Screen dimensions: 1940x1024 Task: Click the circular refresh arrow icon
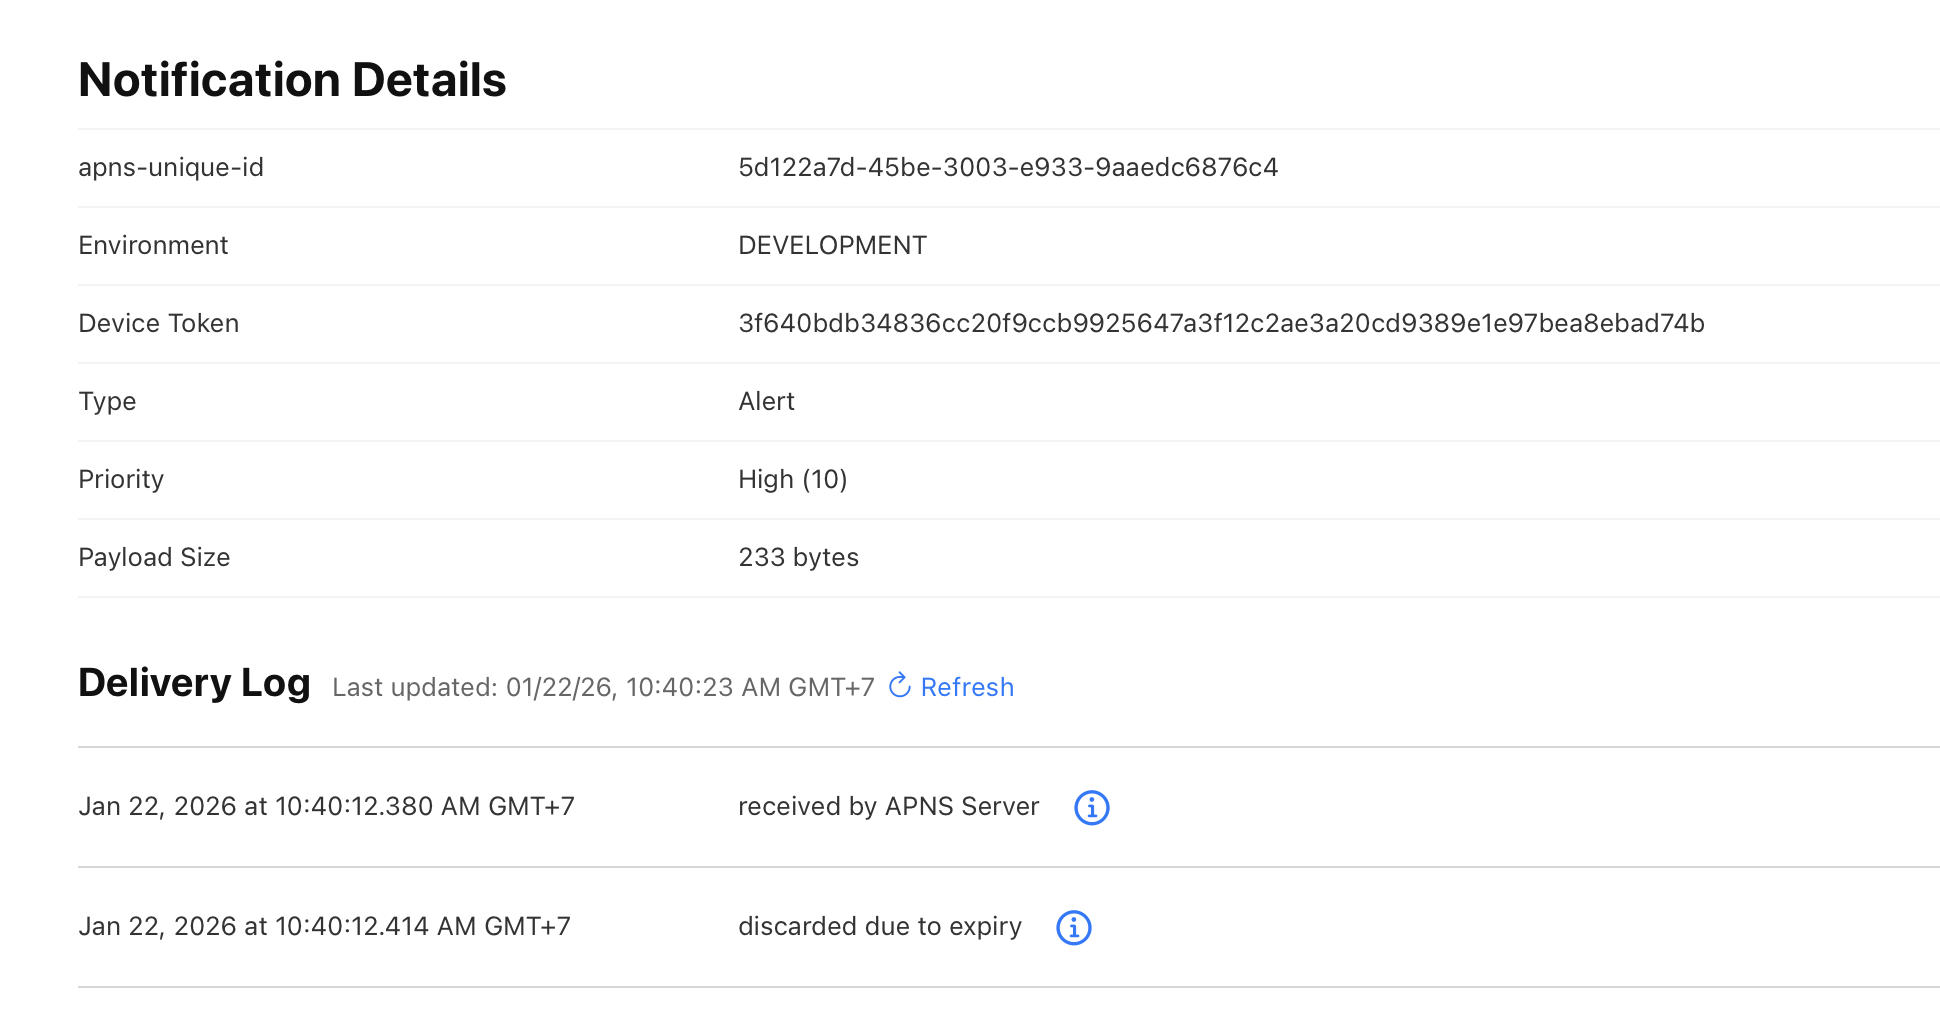pyautogui.click(x=899, y=686)
